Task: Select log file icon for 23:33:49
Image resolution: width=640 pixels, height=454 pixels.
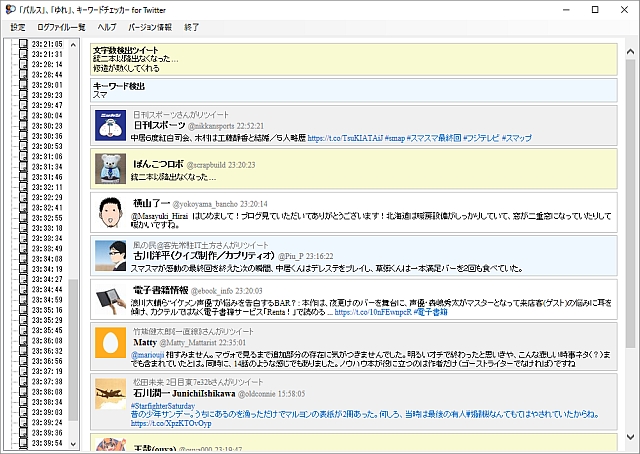Action: pyautogui.click(x=23, y=248)
